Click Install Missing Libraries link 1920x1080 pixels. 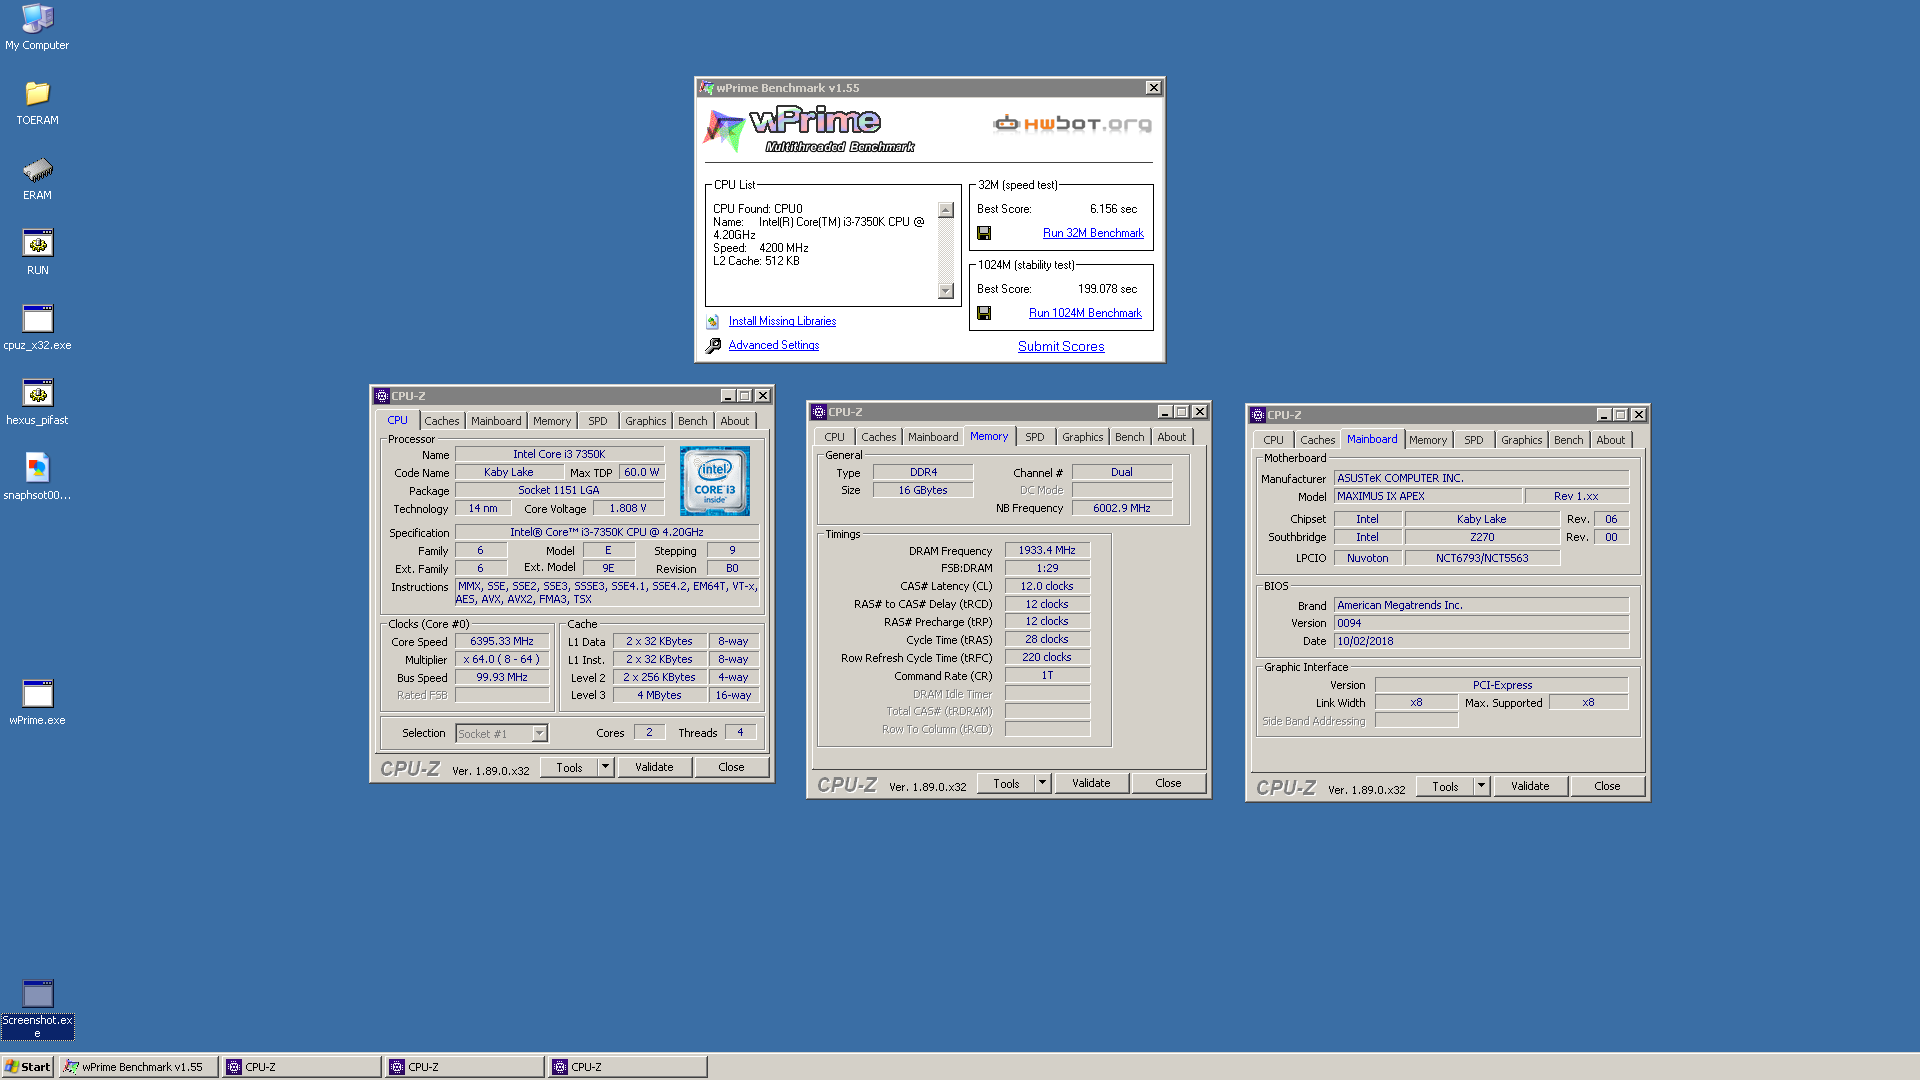782,321
